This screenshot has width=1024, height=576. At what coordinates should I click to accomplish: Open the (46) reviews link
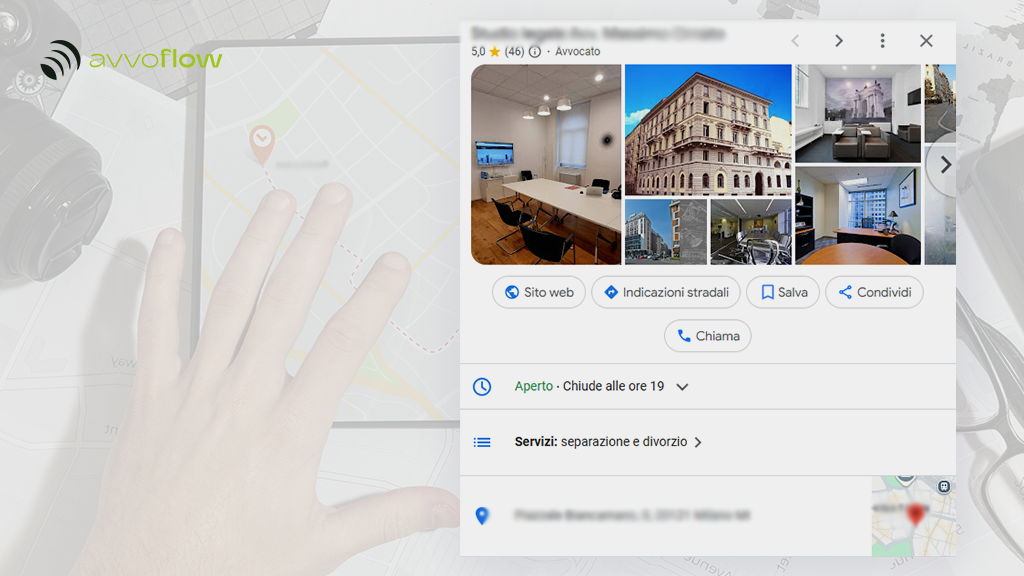point(514,51)
